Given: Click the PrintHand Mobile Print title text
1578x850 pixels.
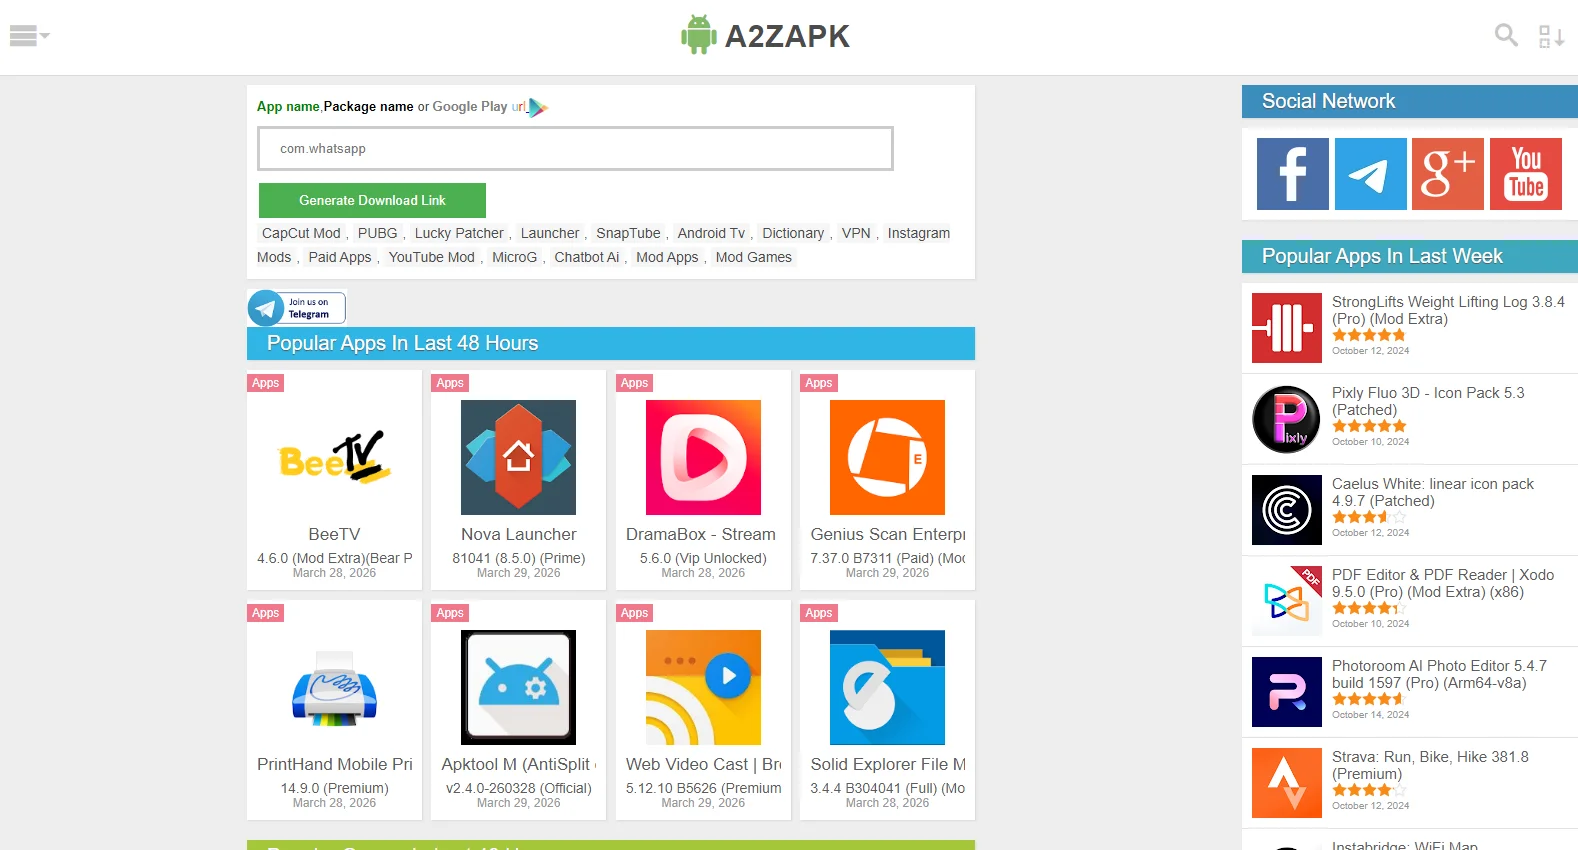Looking at the screenshot, I should point(334,765).
